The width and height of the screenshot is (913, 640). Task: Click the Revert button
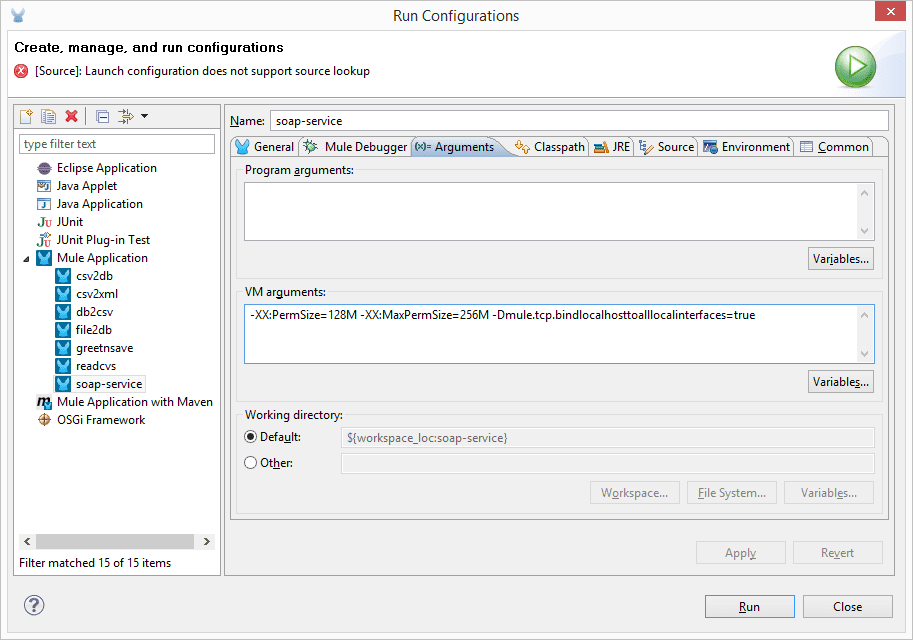pyautogui.click(x=837, y=553)
